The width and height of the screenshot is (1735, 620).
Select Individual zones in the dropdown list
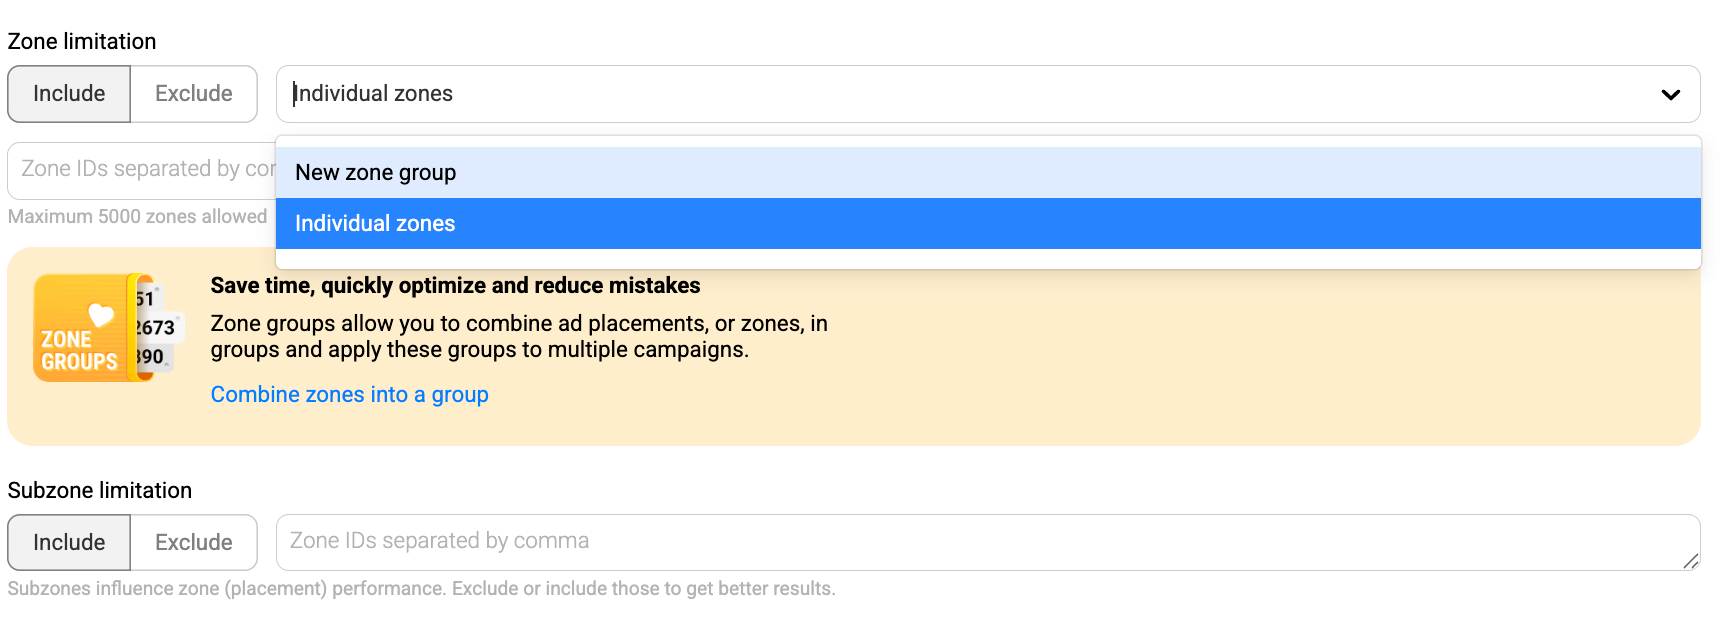[374, 223]
